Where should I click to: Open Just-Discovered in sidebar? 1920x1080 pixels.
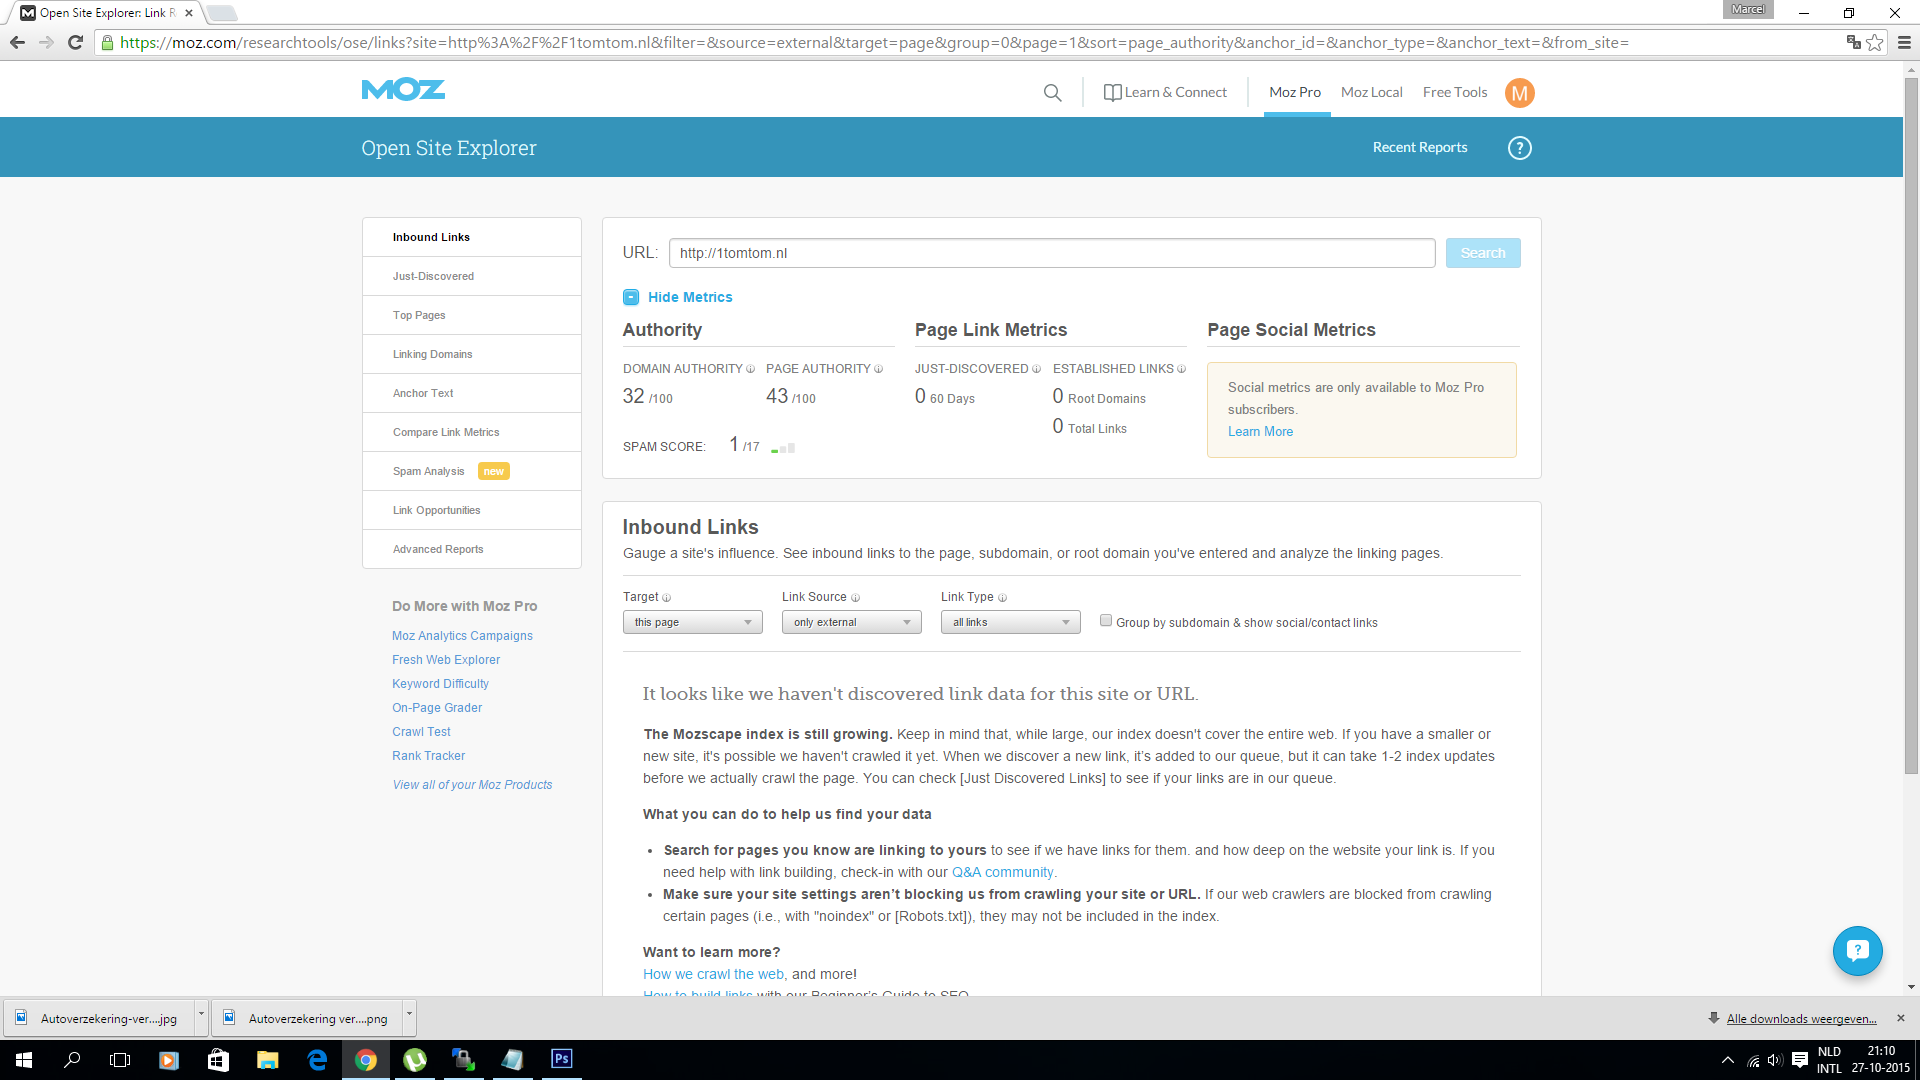[x=472, y=276]
